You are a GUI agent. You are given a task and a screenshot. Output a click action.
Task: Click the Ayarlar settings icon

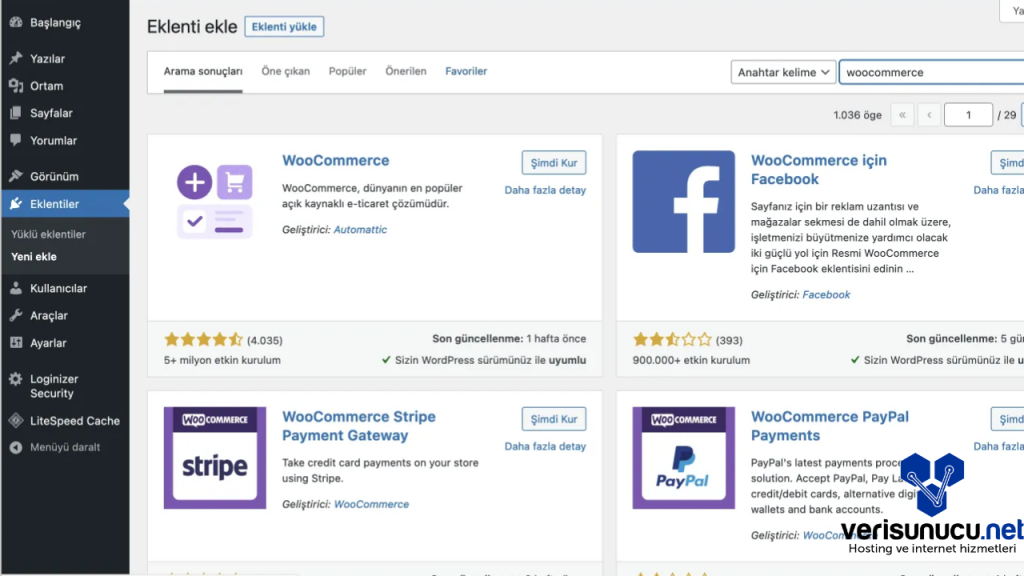click(16, 343)
